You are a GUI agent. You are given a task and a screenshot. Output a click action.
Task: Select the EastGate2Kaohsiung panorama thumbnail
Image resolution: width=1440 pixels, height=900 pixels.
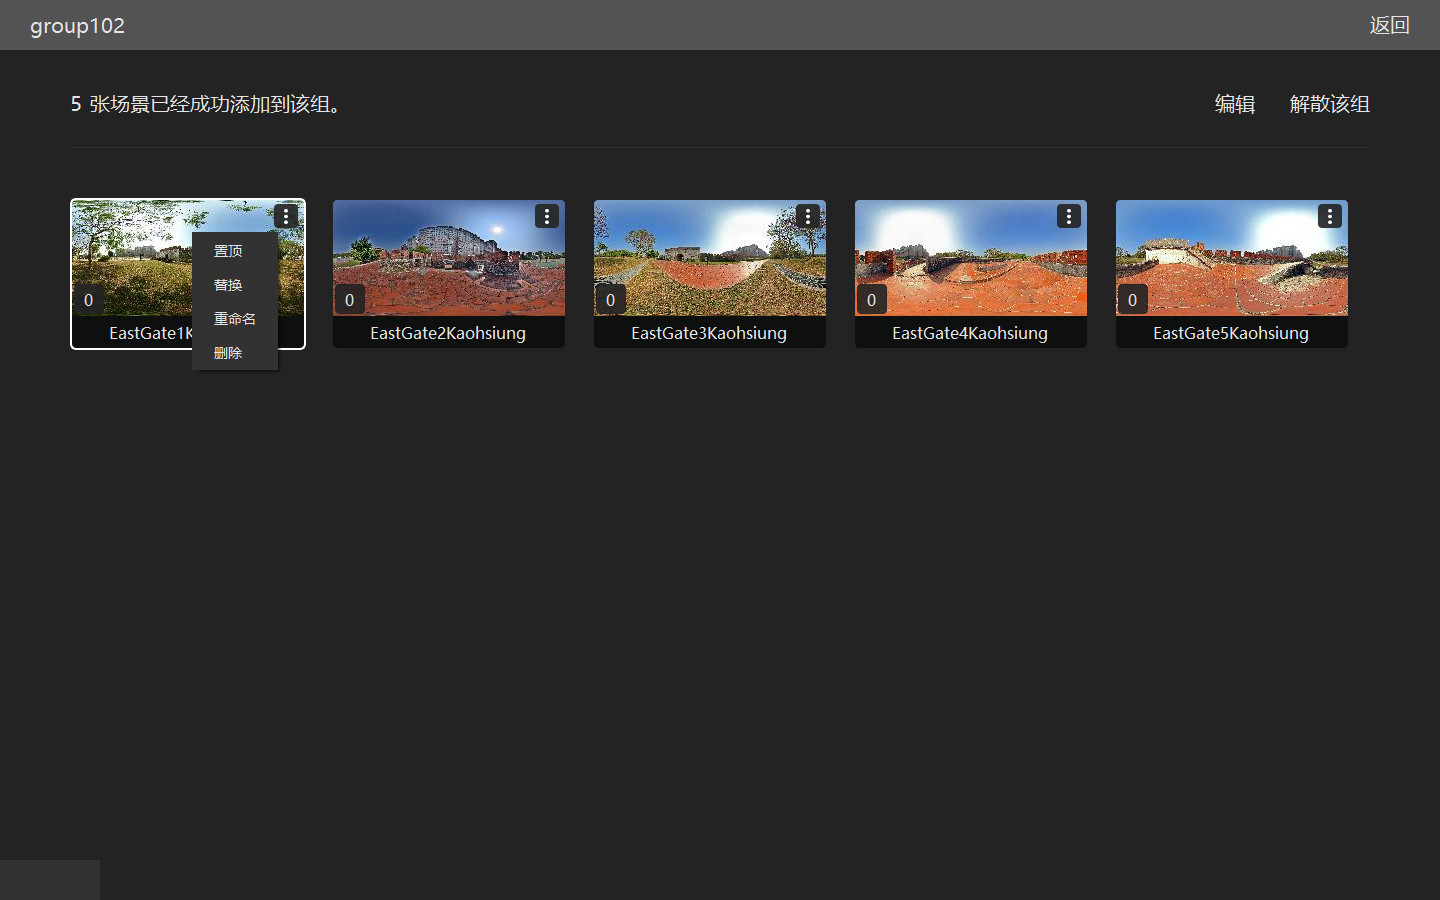coord(448,260)
